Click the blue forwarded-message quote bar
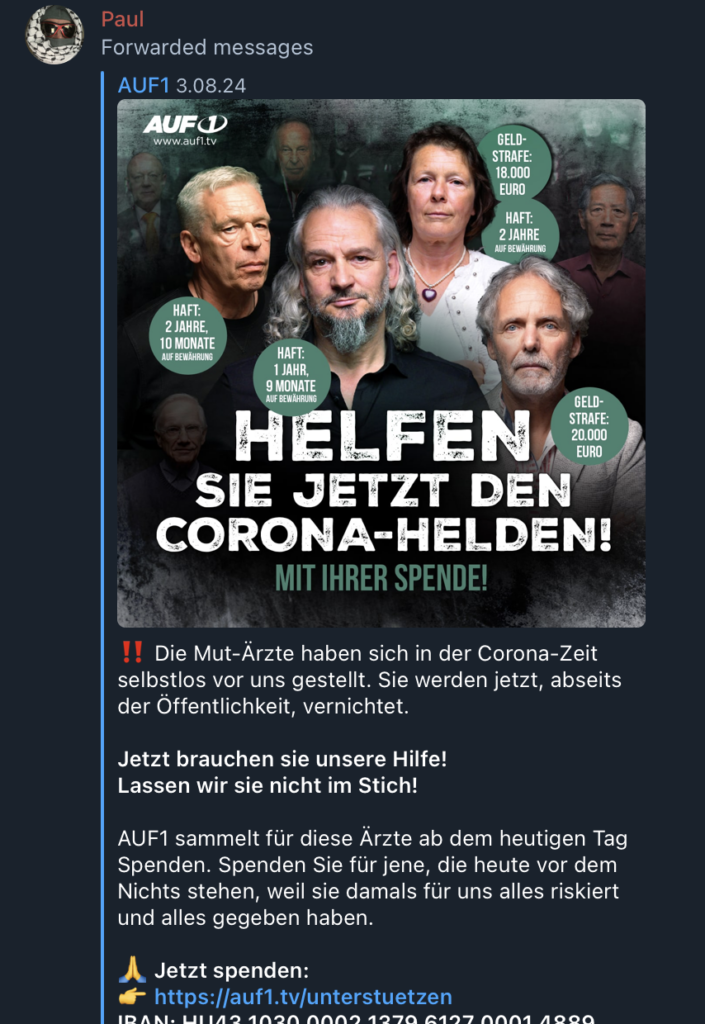This screenshot has width=705, height=1024. (102, 547)
